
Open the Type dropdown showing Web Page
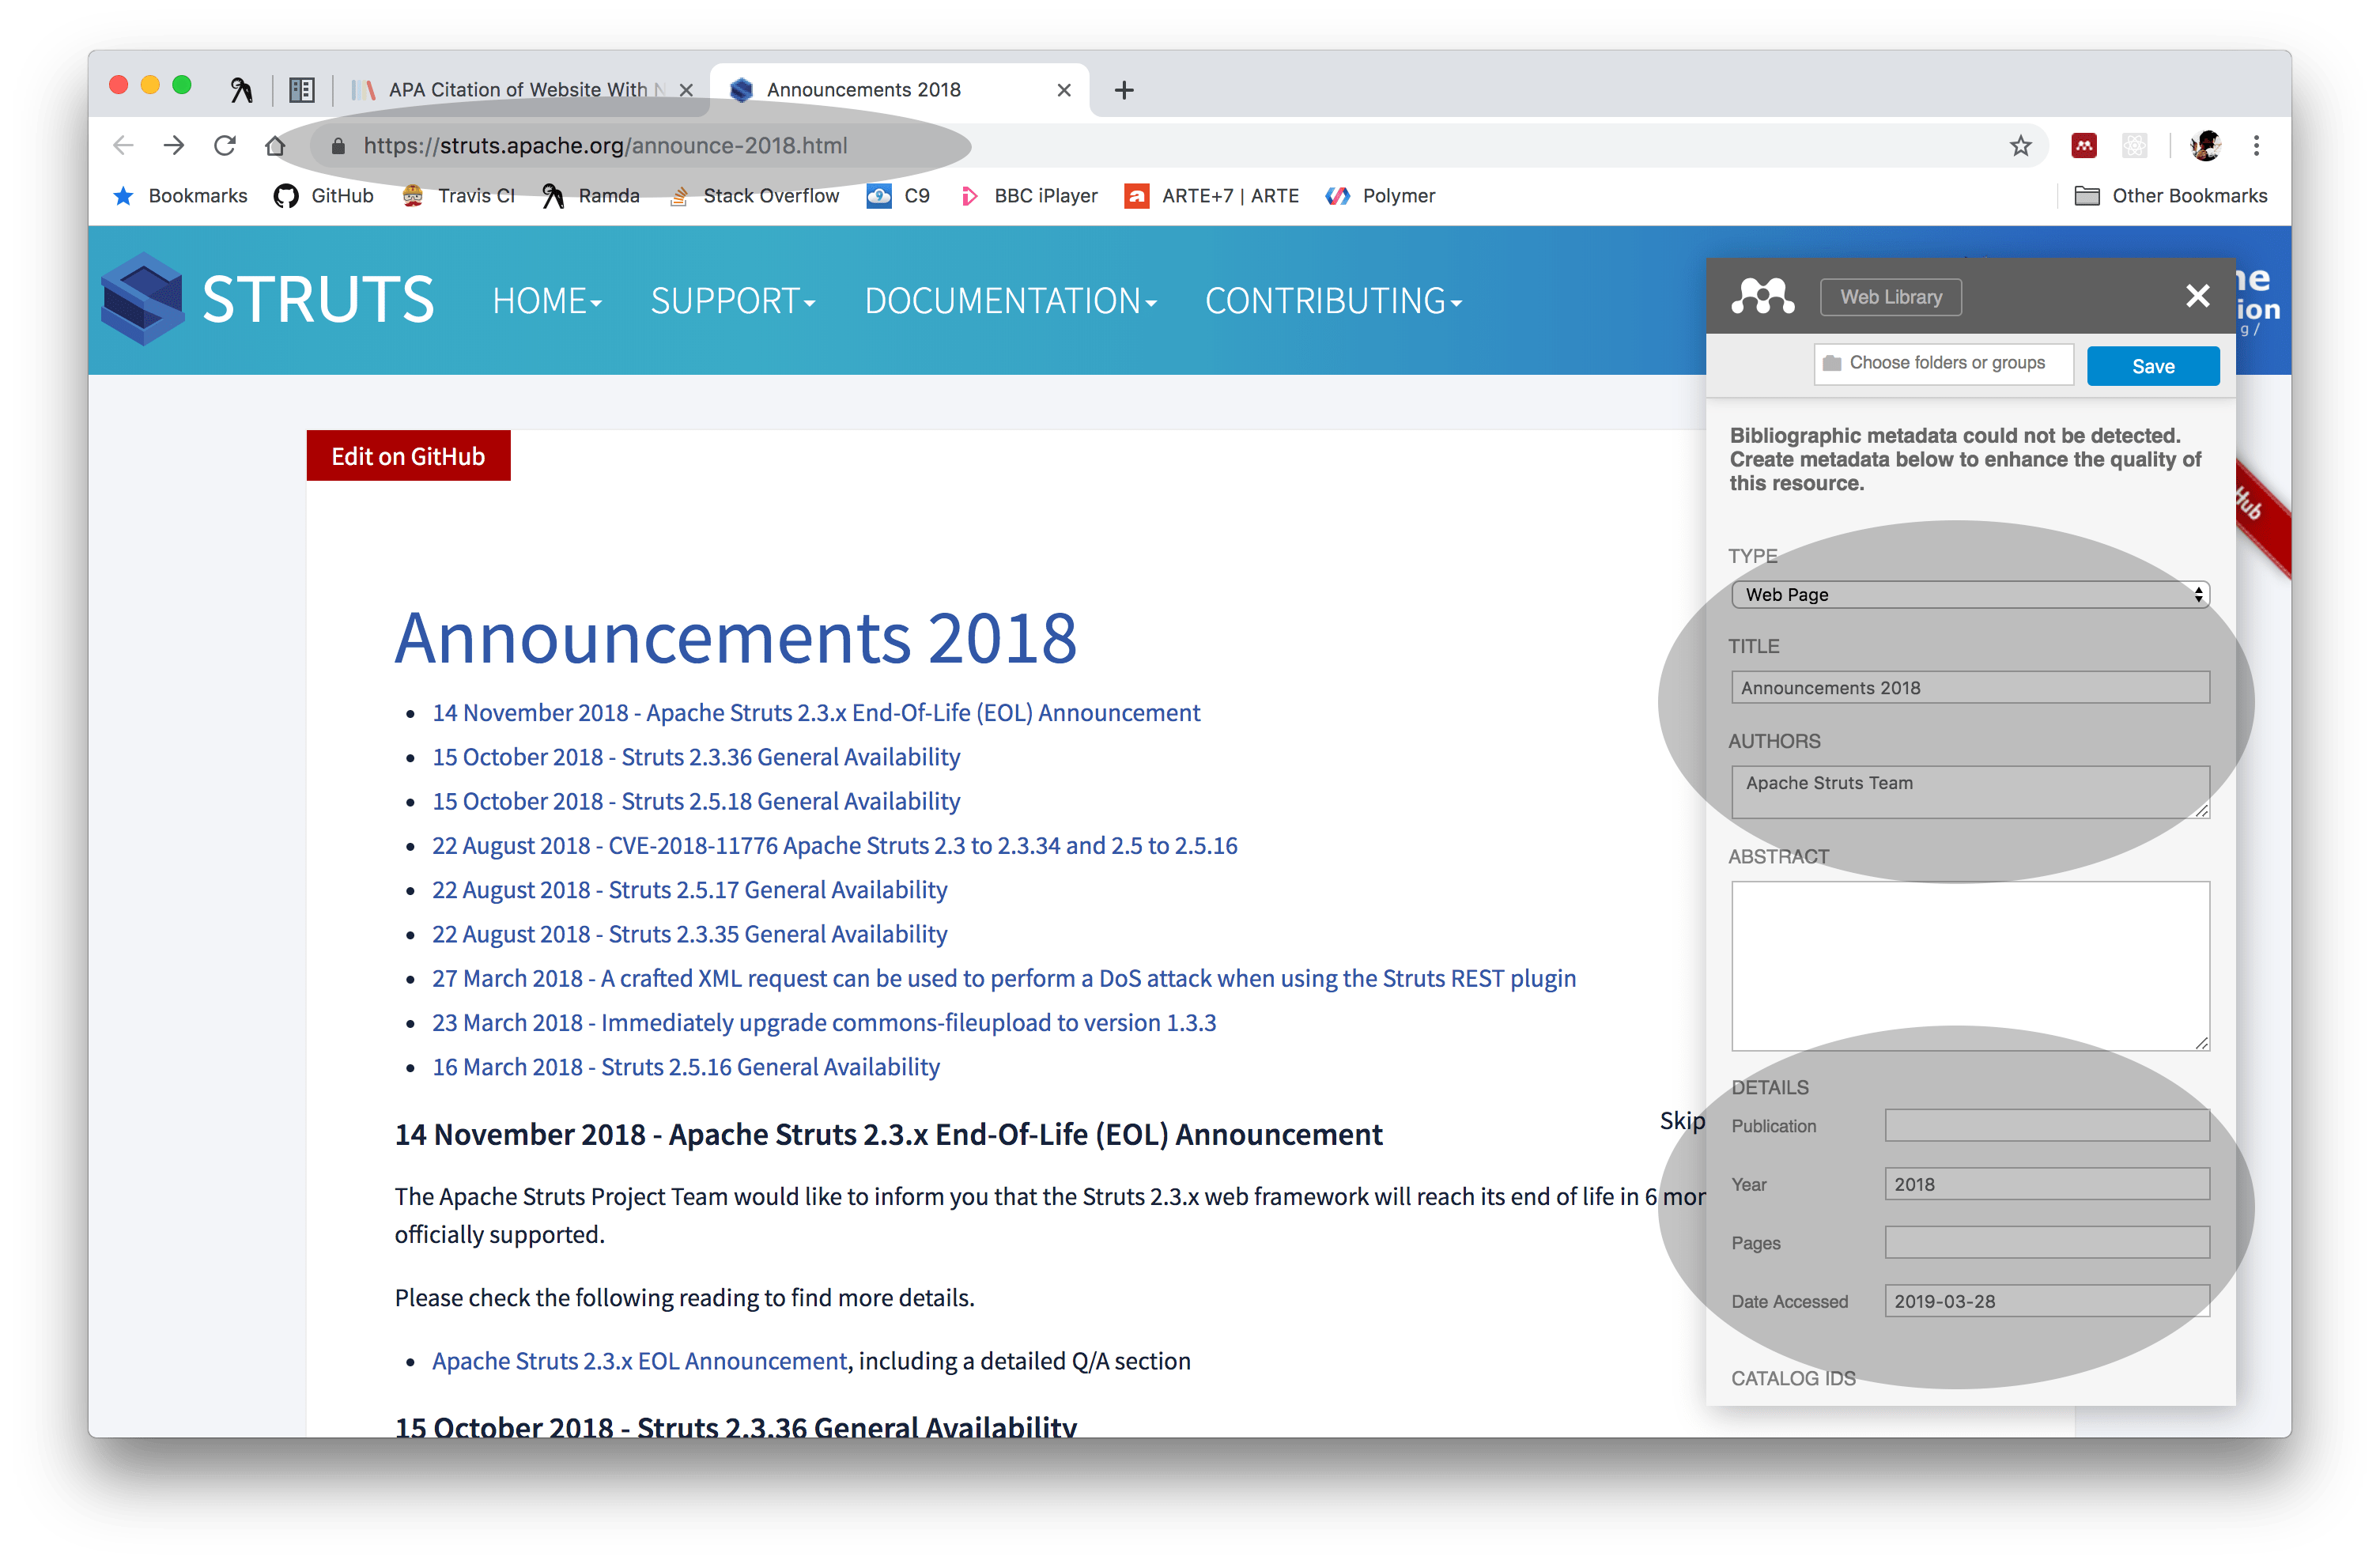(1969, 594)
